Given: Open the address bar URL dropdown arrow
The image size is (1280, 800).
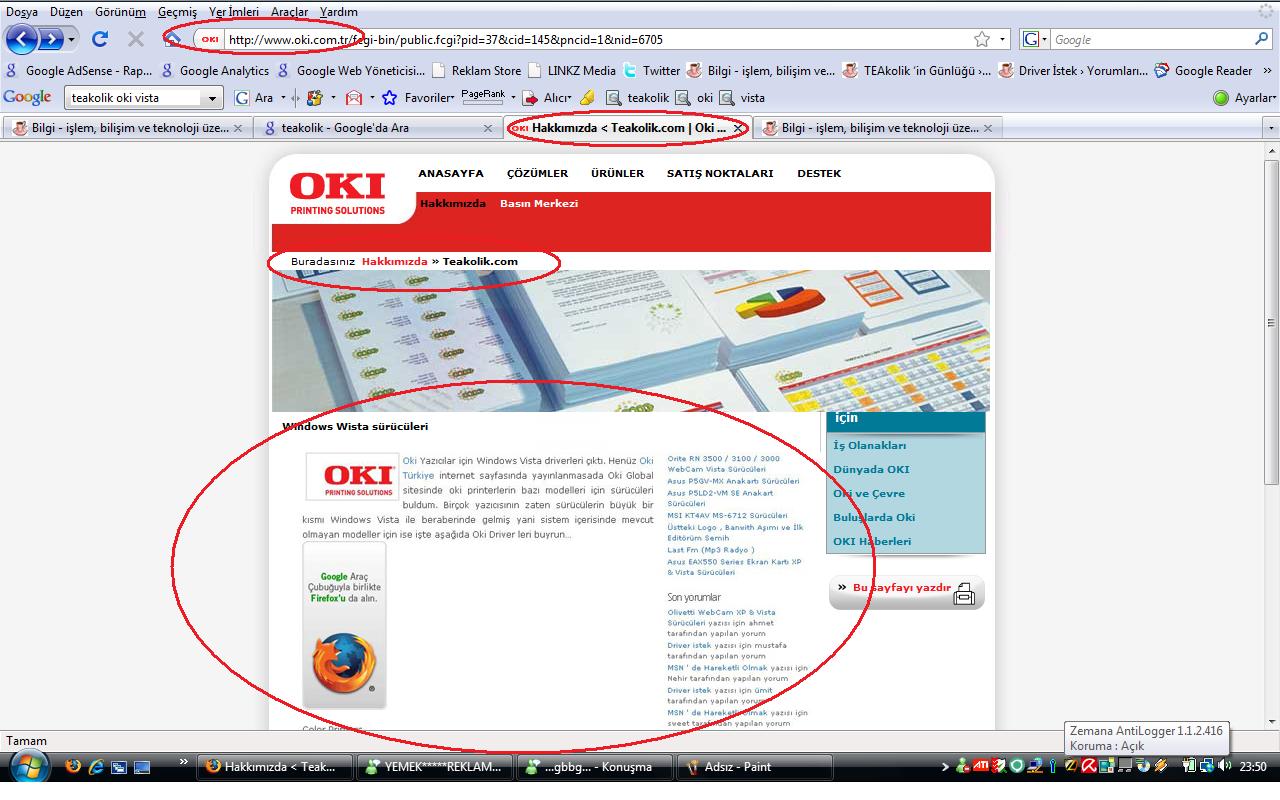Looking at the screenshot, I should coord(1004,40).
